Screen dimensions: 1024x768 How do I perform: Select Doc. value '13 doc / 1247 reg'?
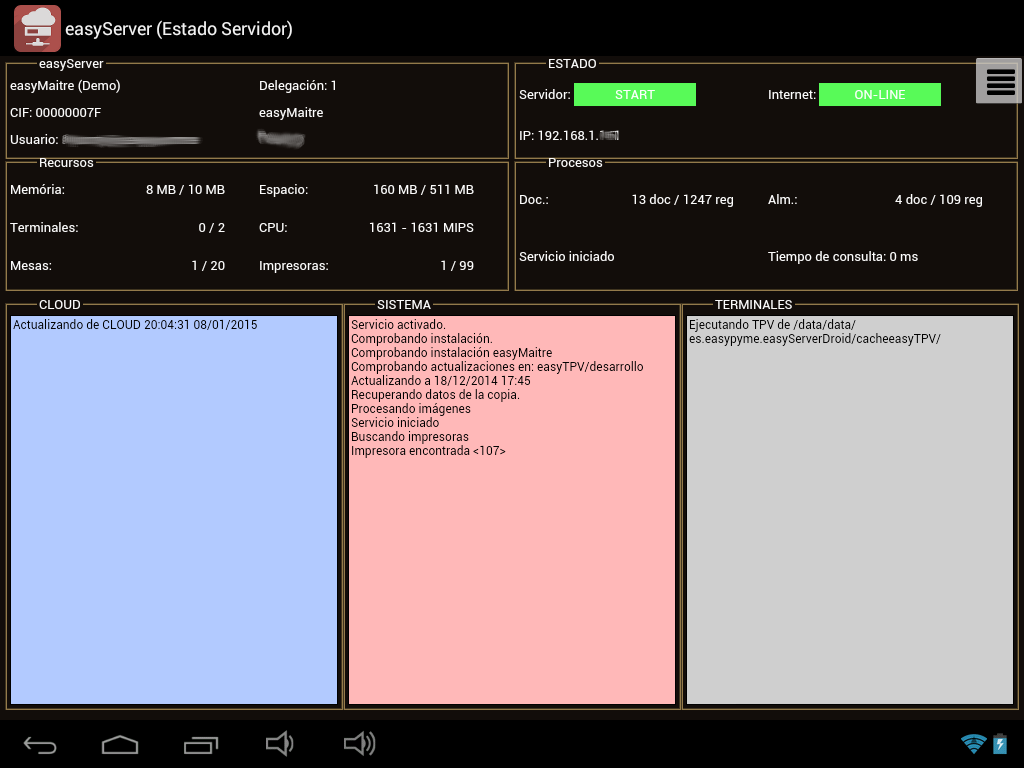(682, 200)
